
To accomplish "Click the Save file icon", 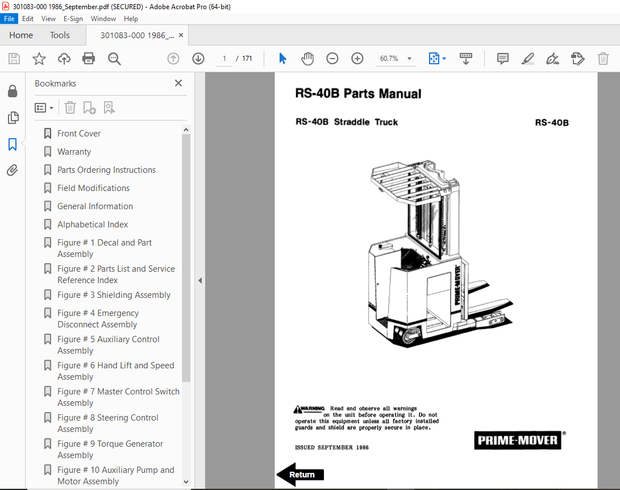I will [14, 59].
